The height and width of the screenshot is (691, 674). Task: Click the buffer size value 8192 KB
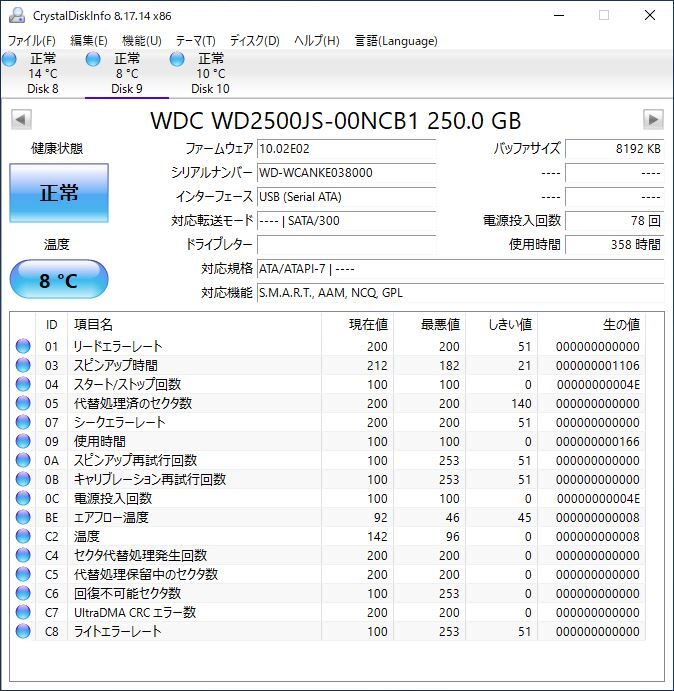pyautogui.click(x=614, y=149)
